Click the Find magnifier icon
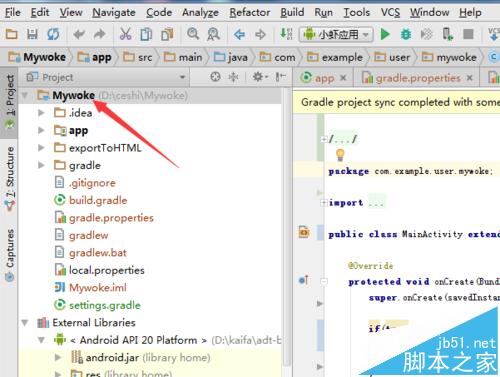Viewport: 500px width, 377px height. (193, 34)
